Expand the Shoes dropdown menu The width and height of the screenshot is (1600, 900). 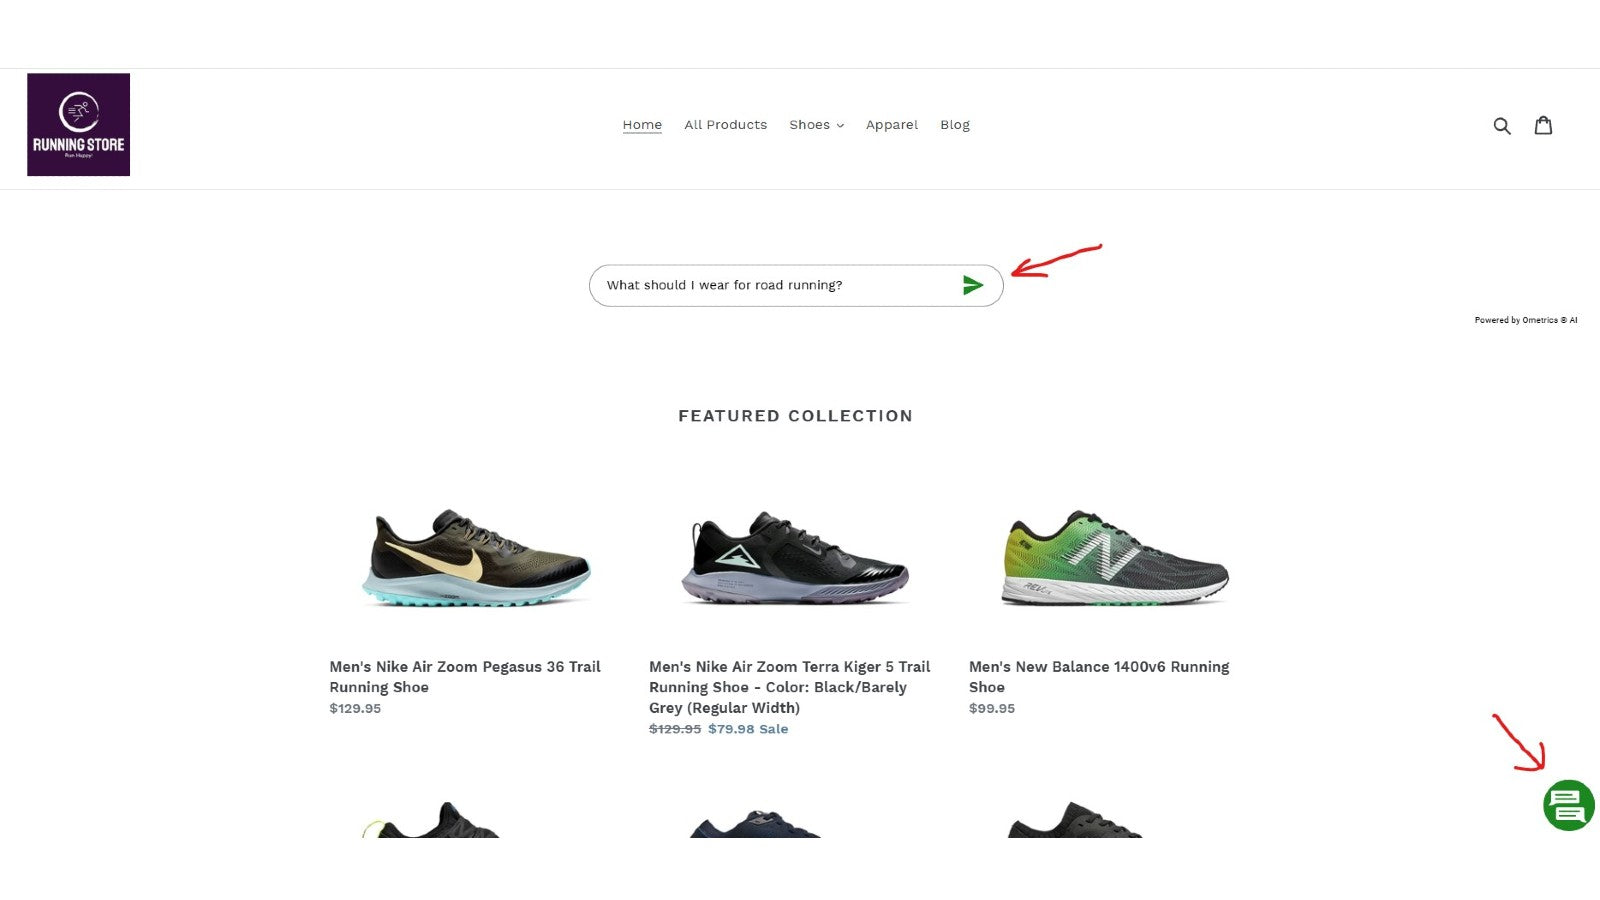816,125
